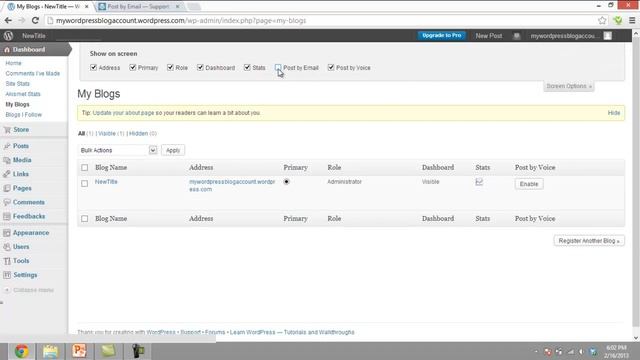Open sticky notes app in taskbar
640x360 pixels.
pos(109,351)
